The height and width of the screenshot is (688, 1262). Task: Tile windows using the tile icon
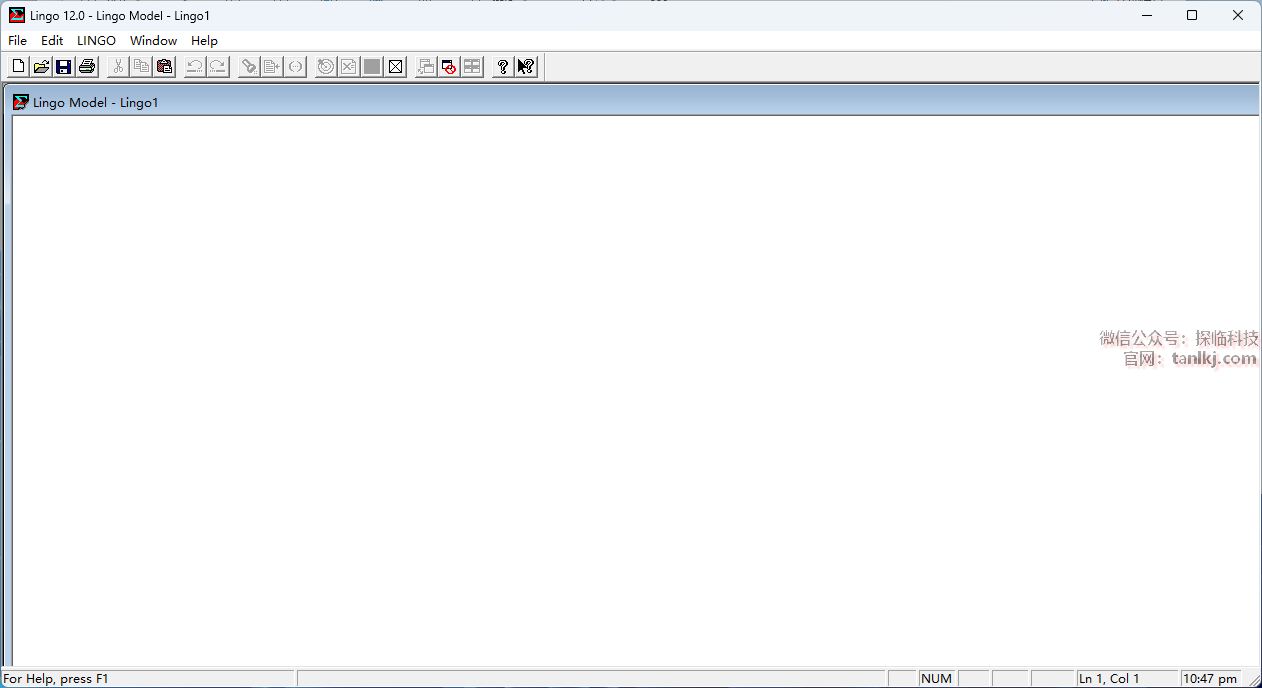[472, 67]
